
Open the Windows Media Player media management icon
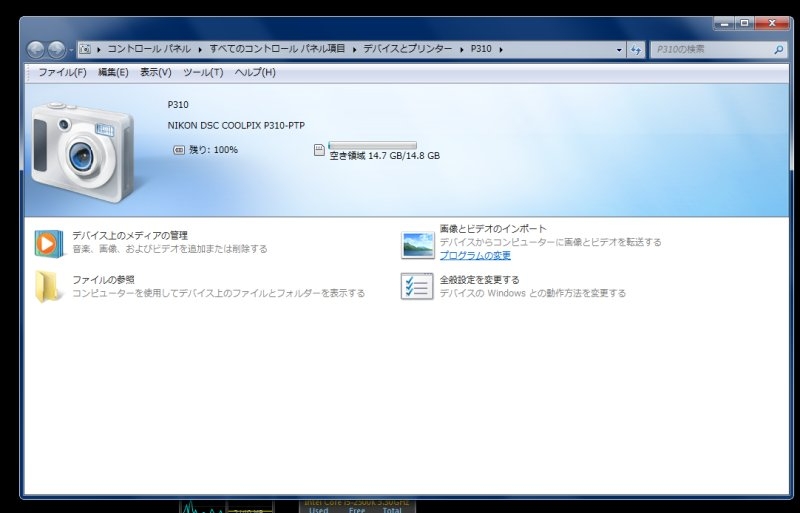(x=49, y=243)
